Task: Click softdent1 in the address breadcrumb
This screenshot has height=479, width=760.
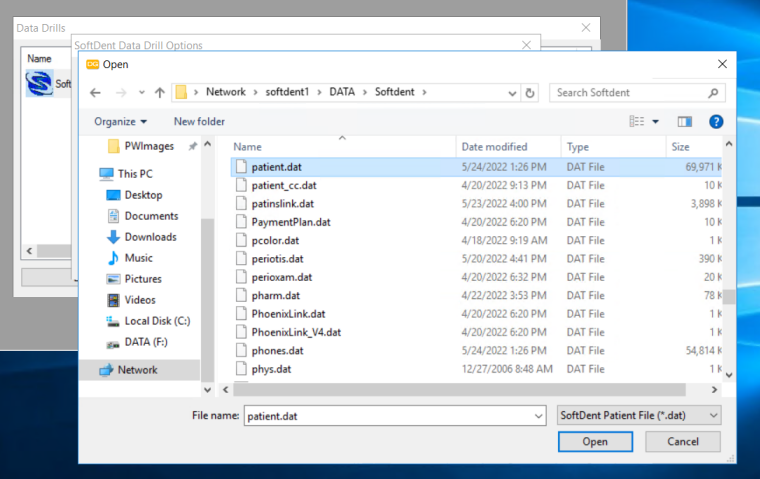Action: point(287,92)
